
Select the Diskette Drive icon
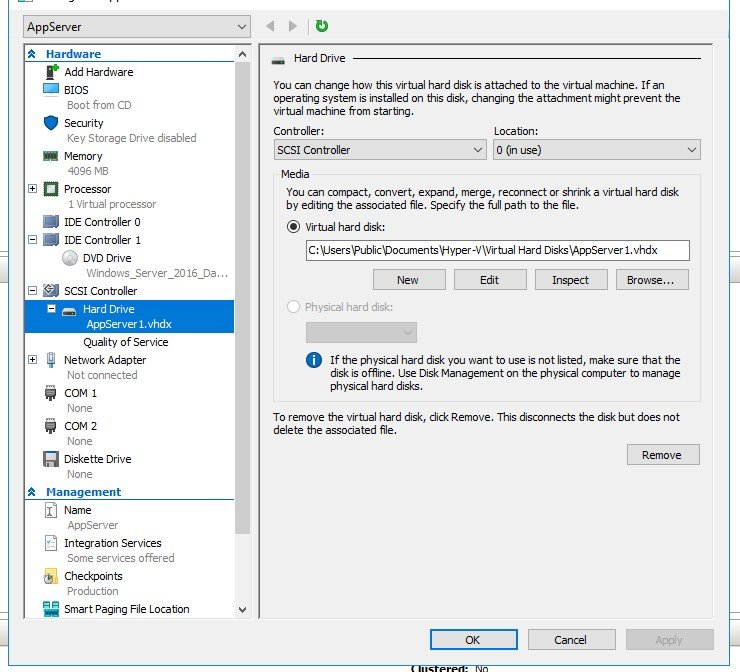(51, 459)
